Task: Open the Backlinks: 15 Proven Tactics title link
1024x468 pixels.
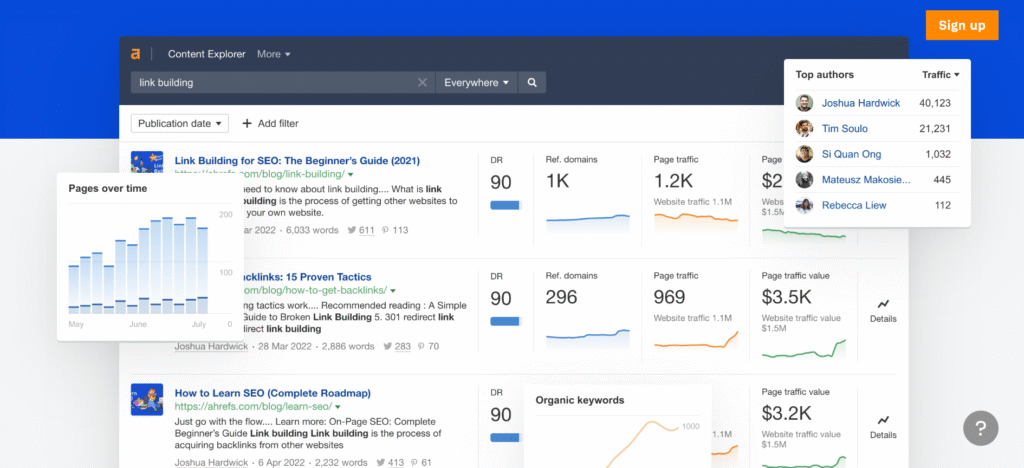Action: click(x=307, y=277)
